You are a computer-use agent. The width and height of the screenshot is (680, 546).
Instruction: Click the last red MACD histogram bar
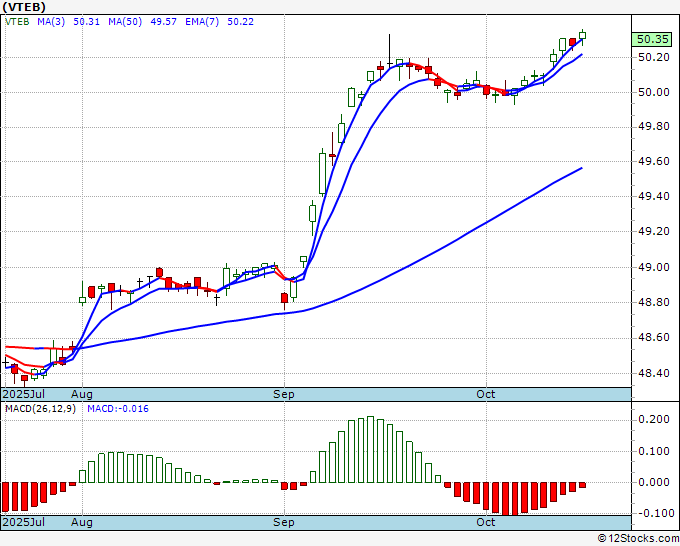582,485
